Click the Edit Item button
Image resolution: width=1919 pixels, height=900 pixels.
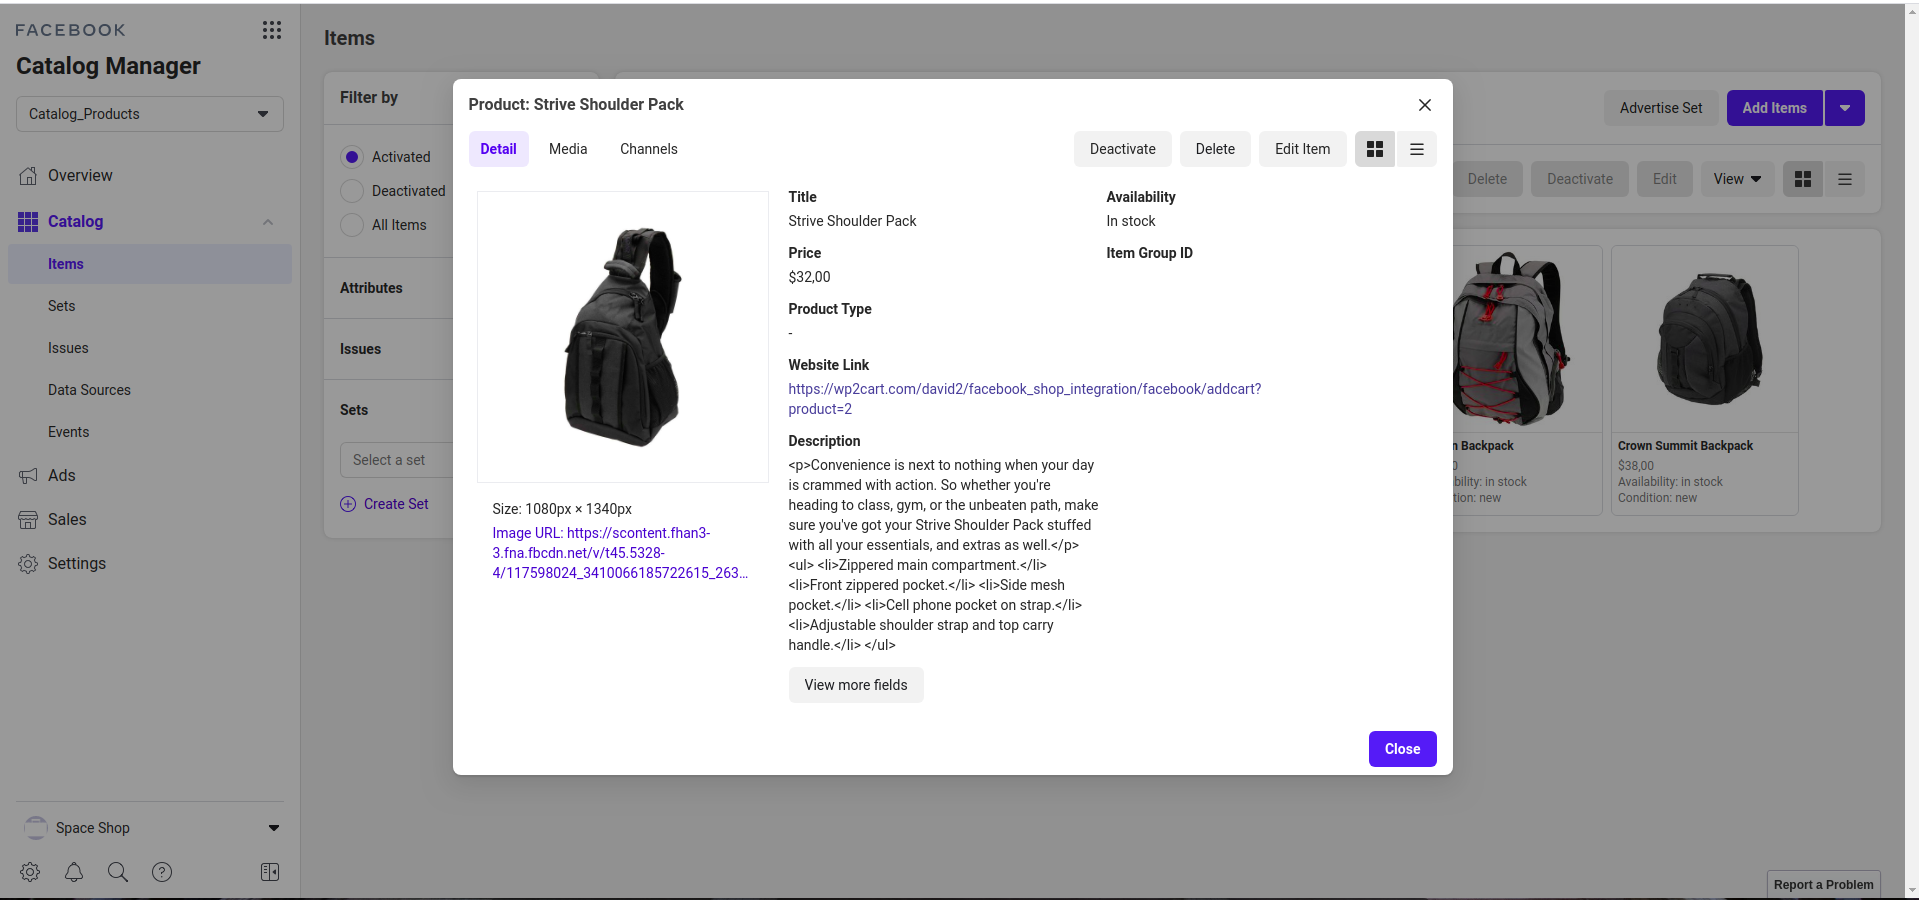coord(1302,149)
